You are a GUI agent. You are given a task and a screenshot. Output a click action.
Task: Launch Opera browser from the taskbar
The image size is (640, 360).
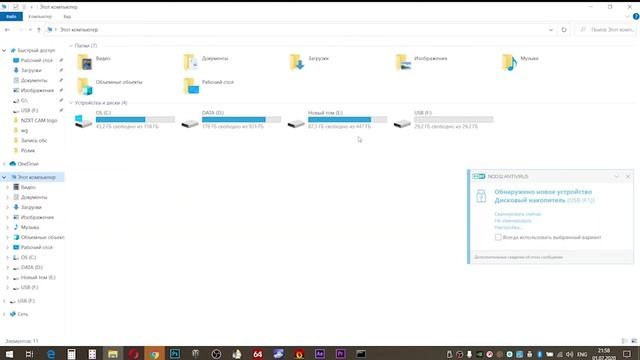pyautogui.click(x=133, y=354)
